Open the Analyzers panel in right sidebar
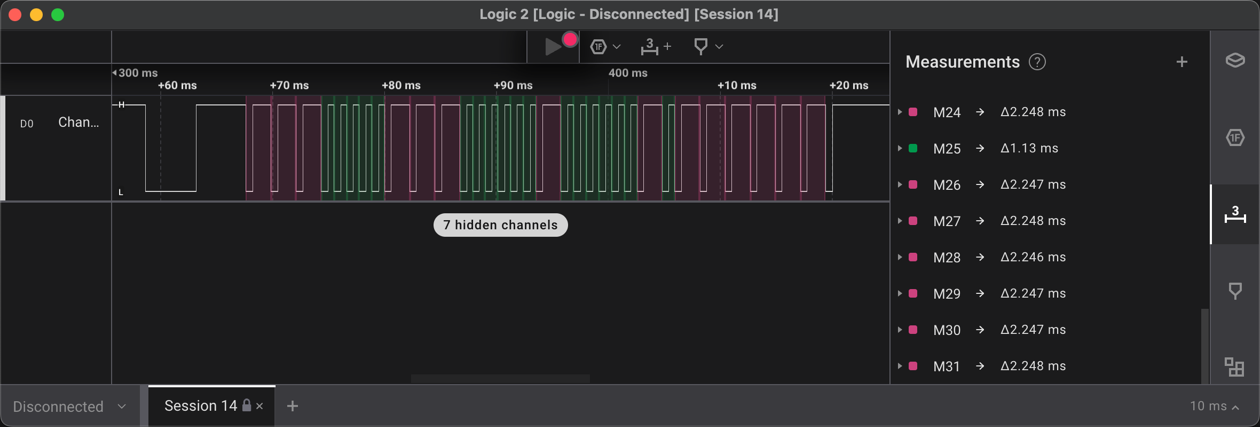 click(x=1235, y=138)
